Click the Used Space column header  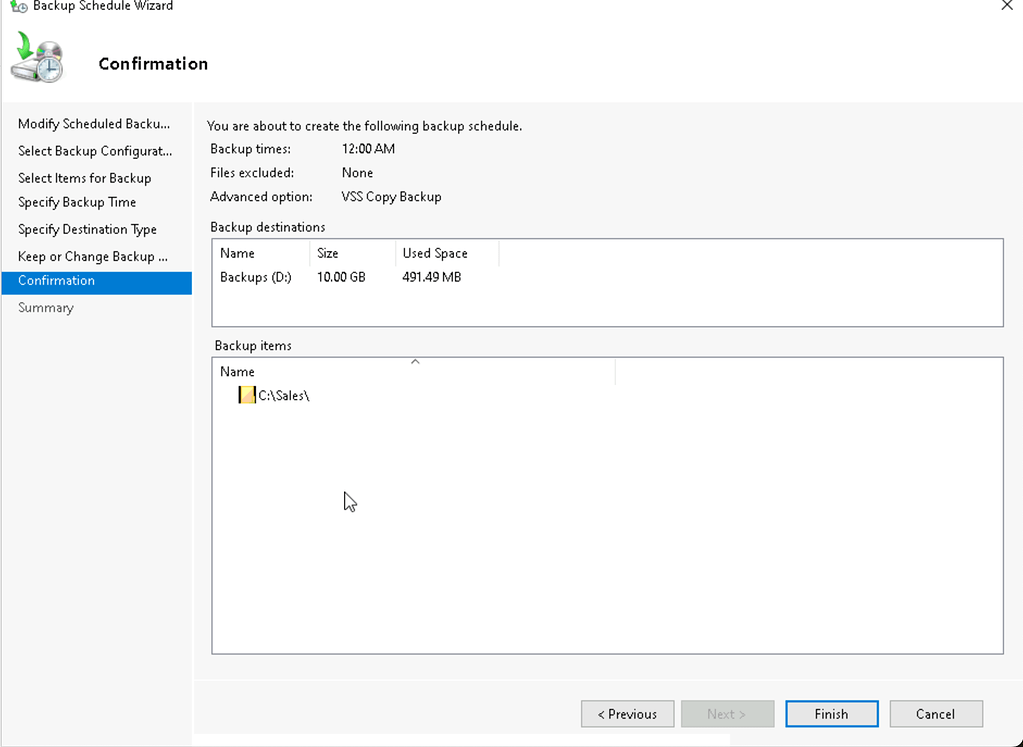[x=435, y=254]
